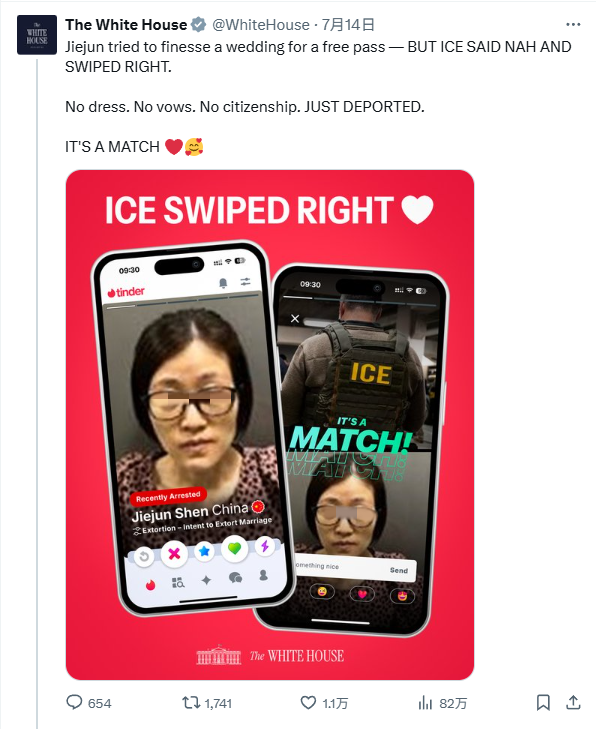Click the blue verified badge
596x729 pixels.
tap(199, 25)
